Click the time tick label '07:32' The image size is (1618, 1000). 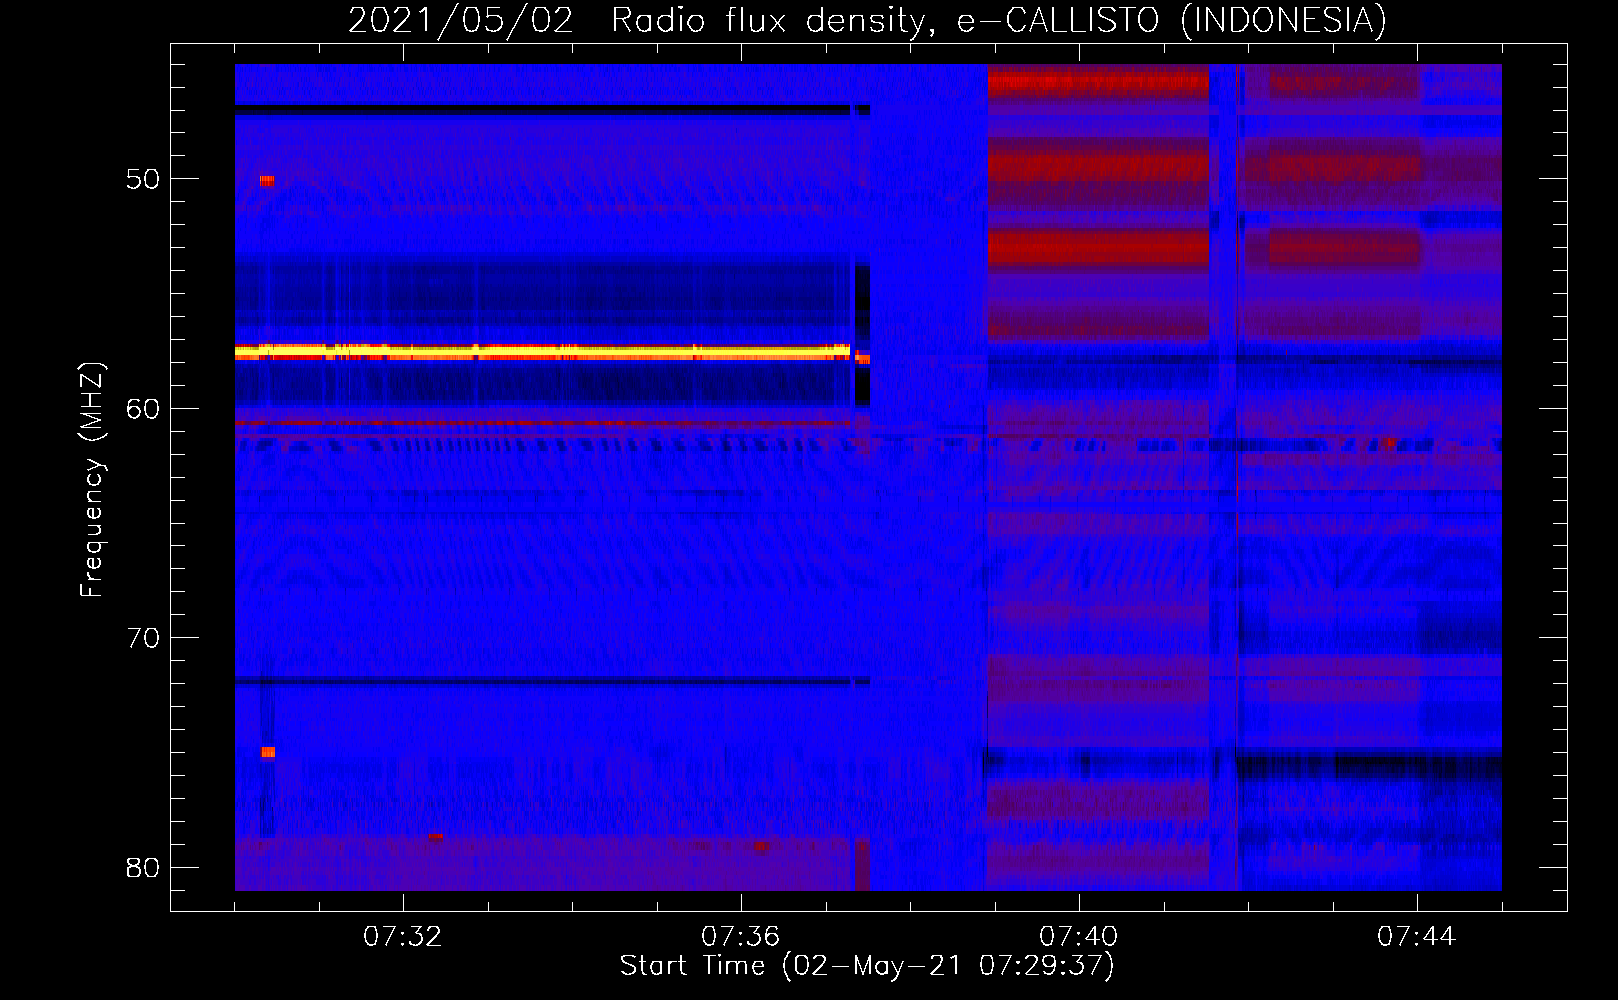(x=402, y=937)
